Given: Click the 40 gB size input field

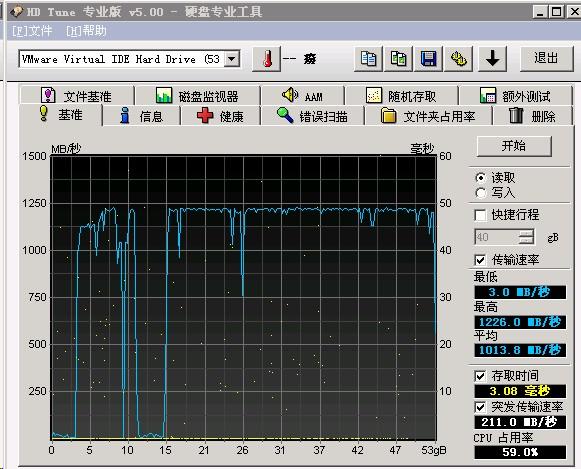Looking at the screenshot, I should [x=497, y=237].
